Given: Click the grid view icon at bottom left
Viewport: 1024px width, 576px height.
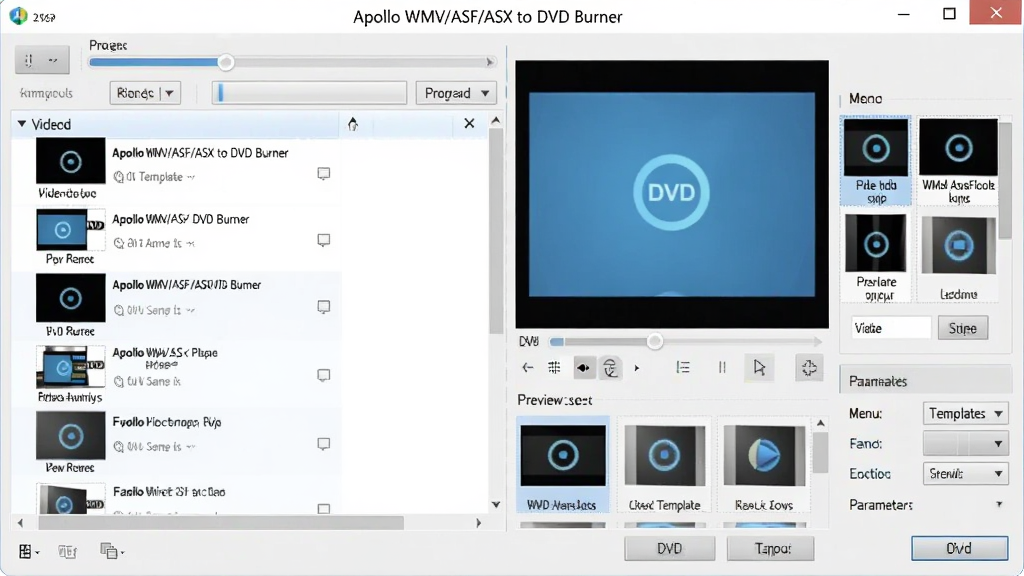Looking at the screenshot, I should [x=25, y=552].
